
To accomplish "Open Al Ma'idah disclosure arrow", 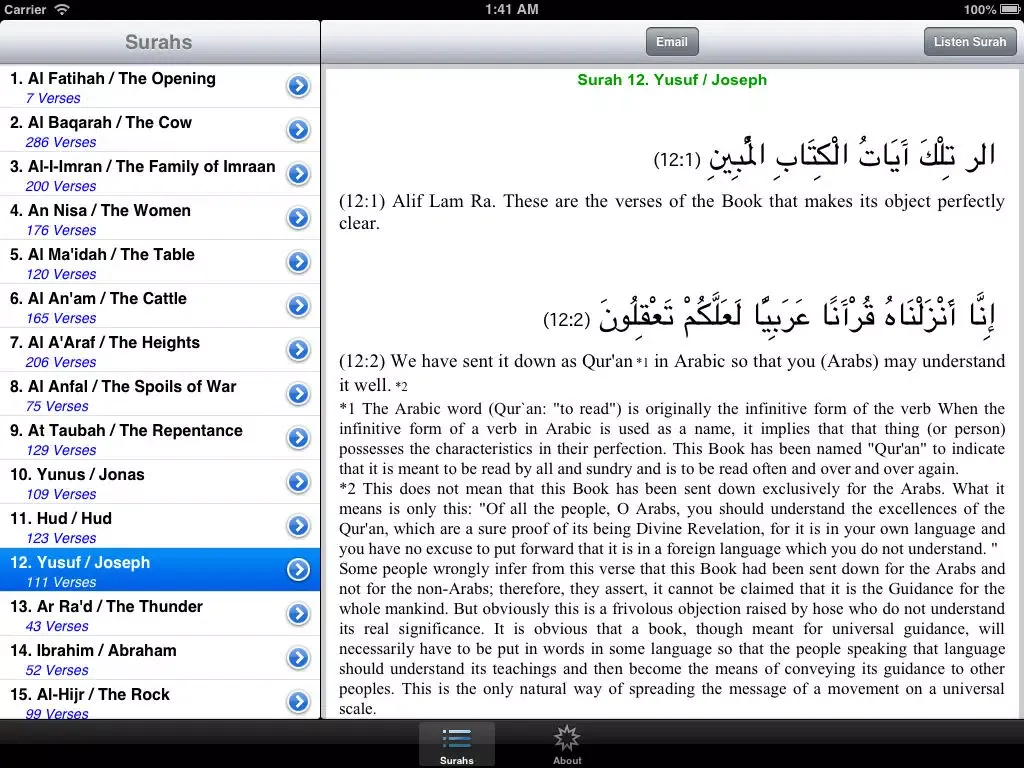I will tap(298, 262).
